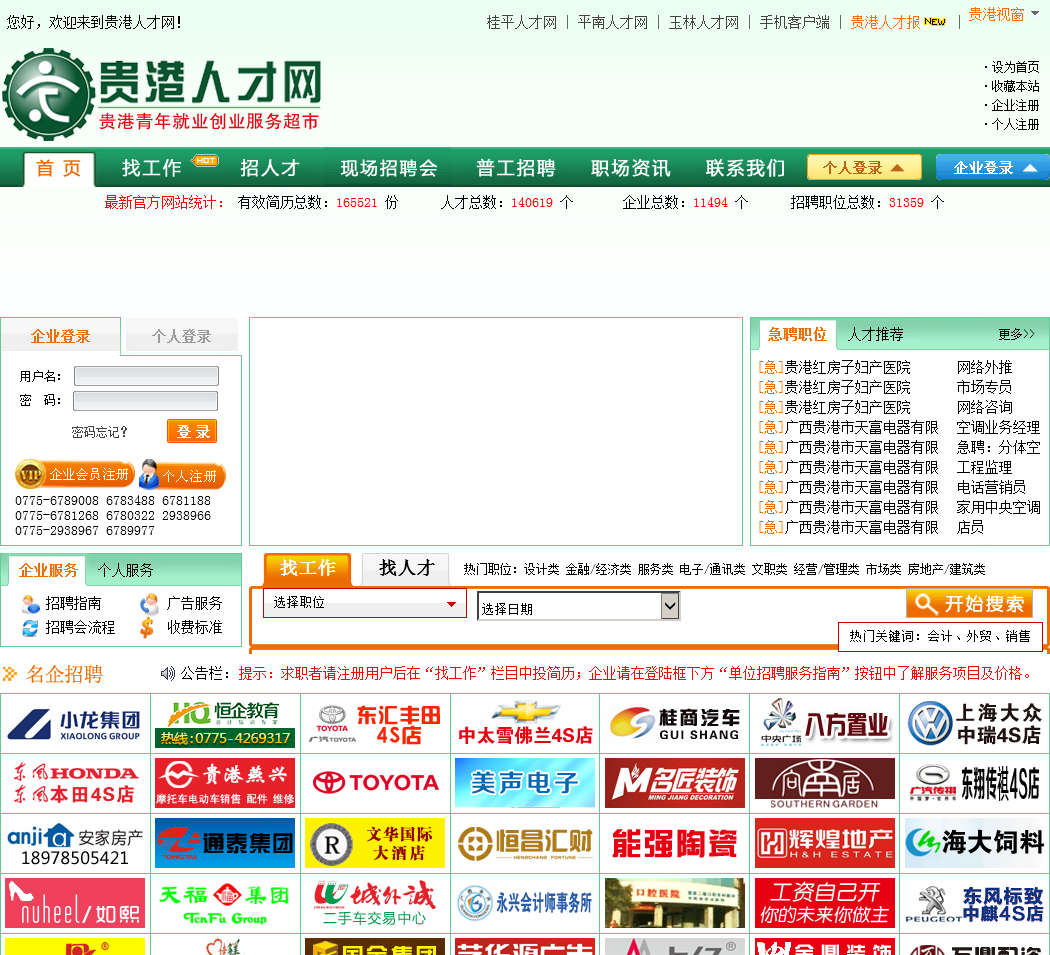This screenshot has width=1050, height=955.
Task: Open the 恒企教育 banner
Action: [225, 724]
